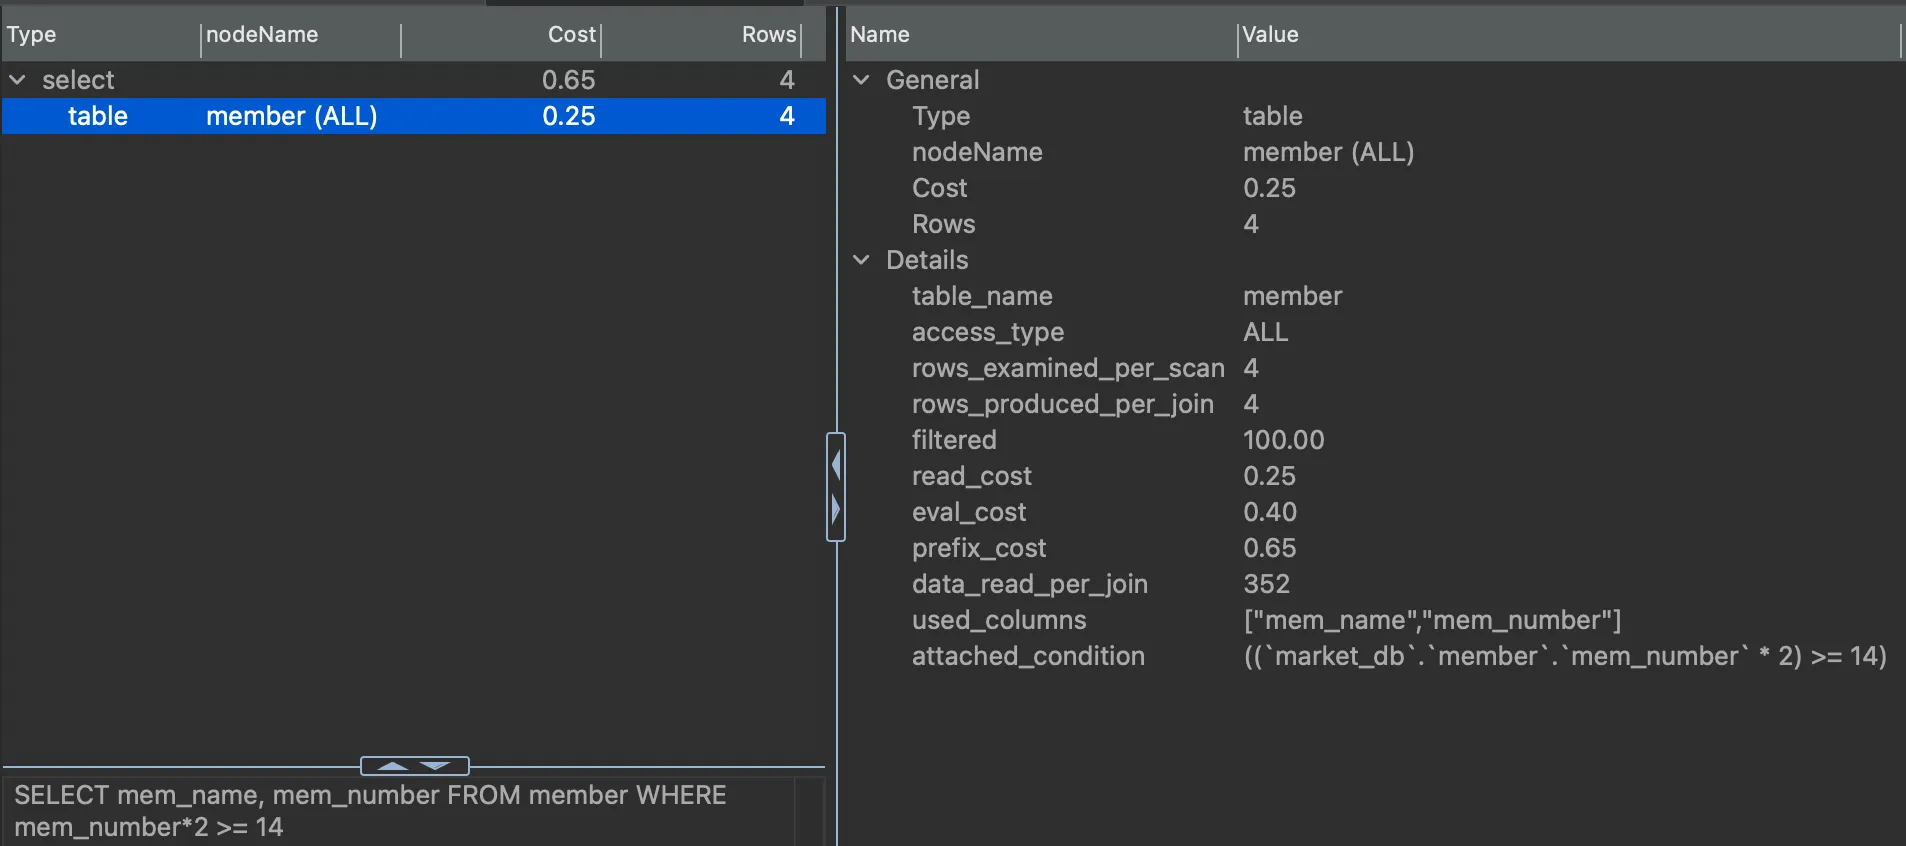Select the attached_condition property row
The image size is (1906, 846).
[1375, 656]
